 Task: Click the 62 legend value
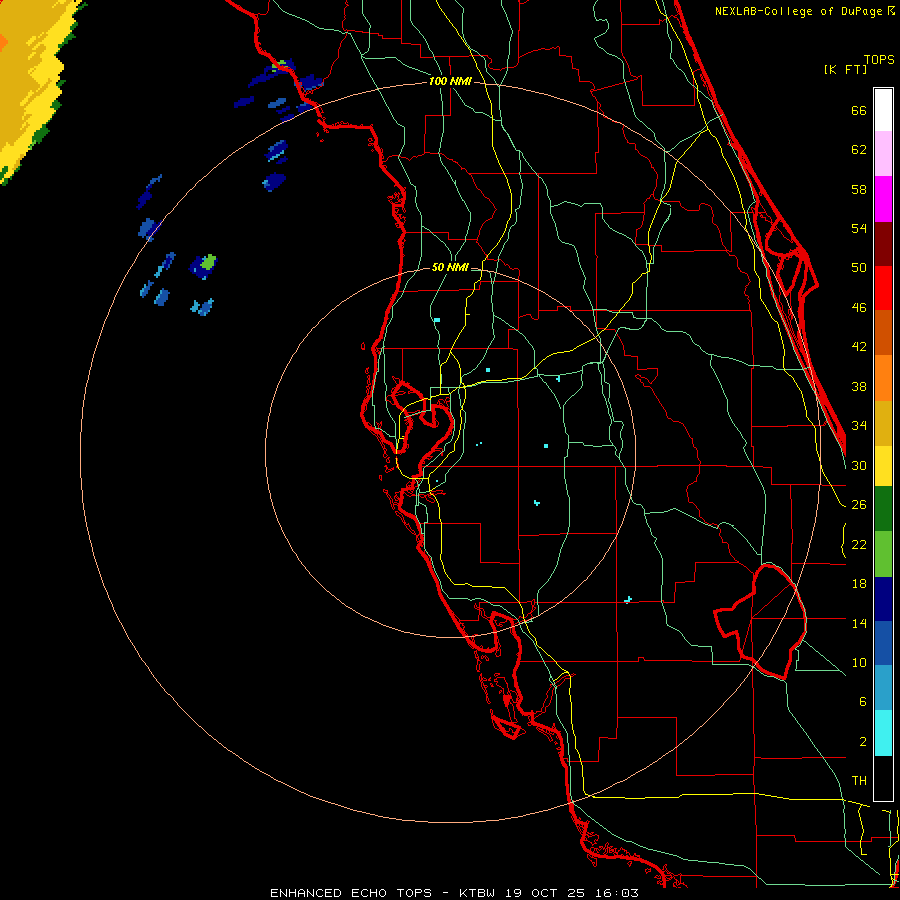[859, 150]
